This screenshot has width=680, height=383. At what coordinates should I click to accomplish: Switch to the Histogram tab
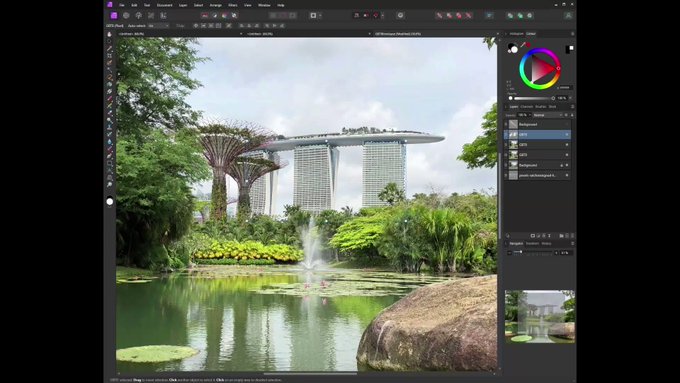point(516,33)
